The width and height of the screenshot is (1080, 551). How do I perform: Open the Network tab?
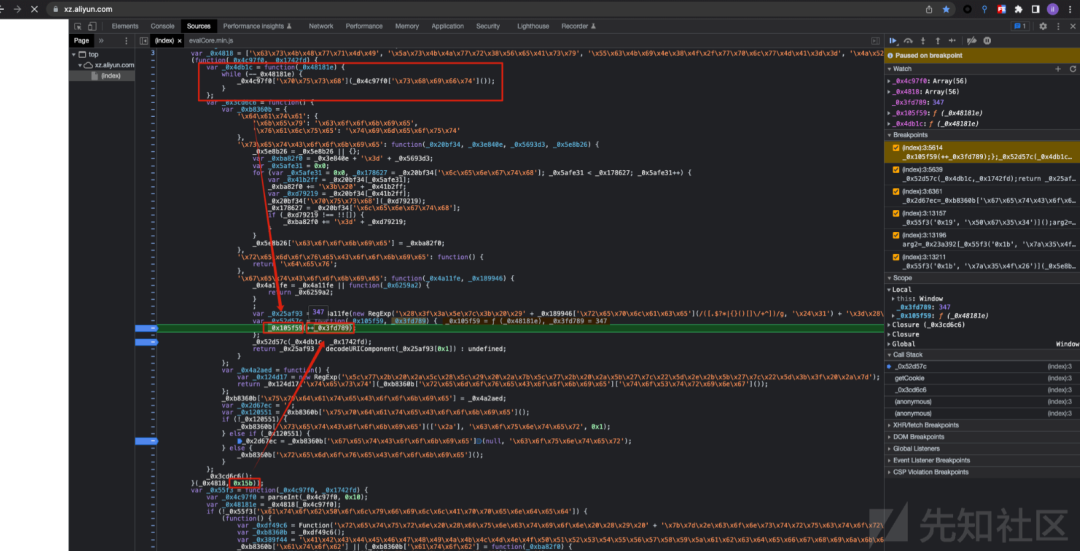point(321,26)
